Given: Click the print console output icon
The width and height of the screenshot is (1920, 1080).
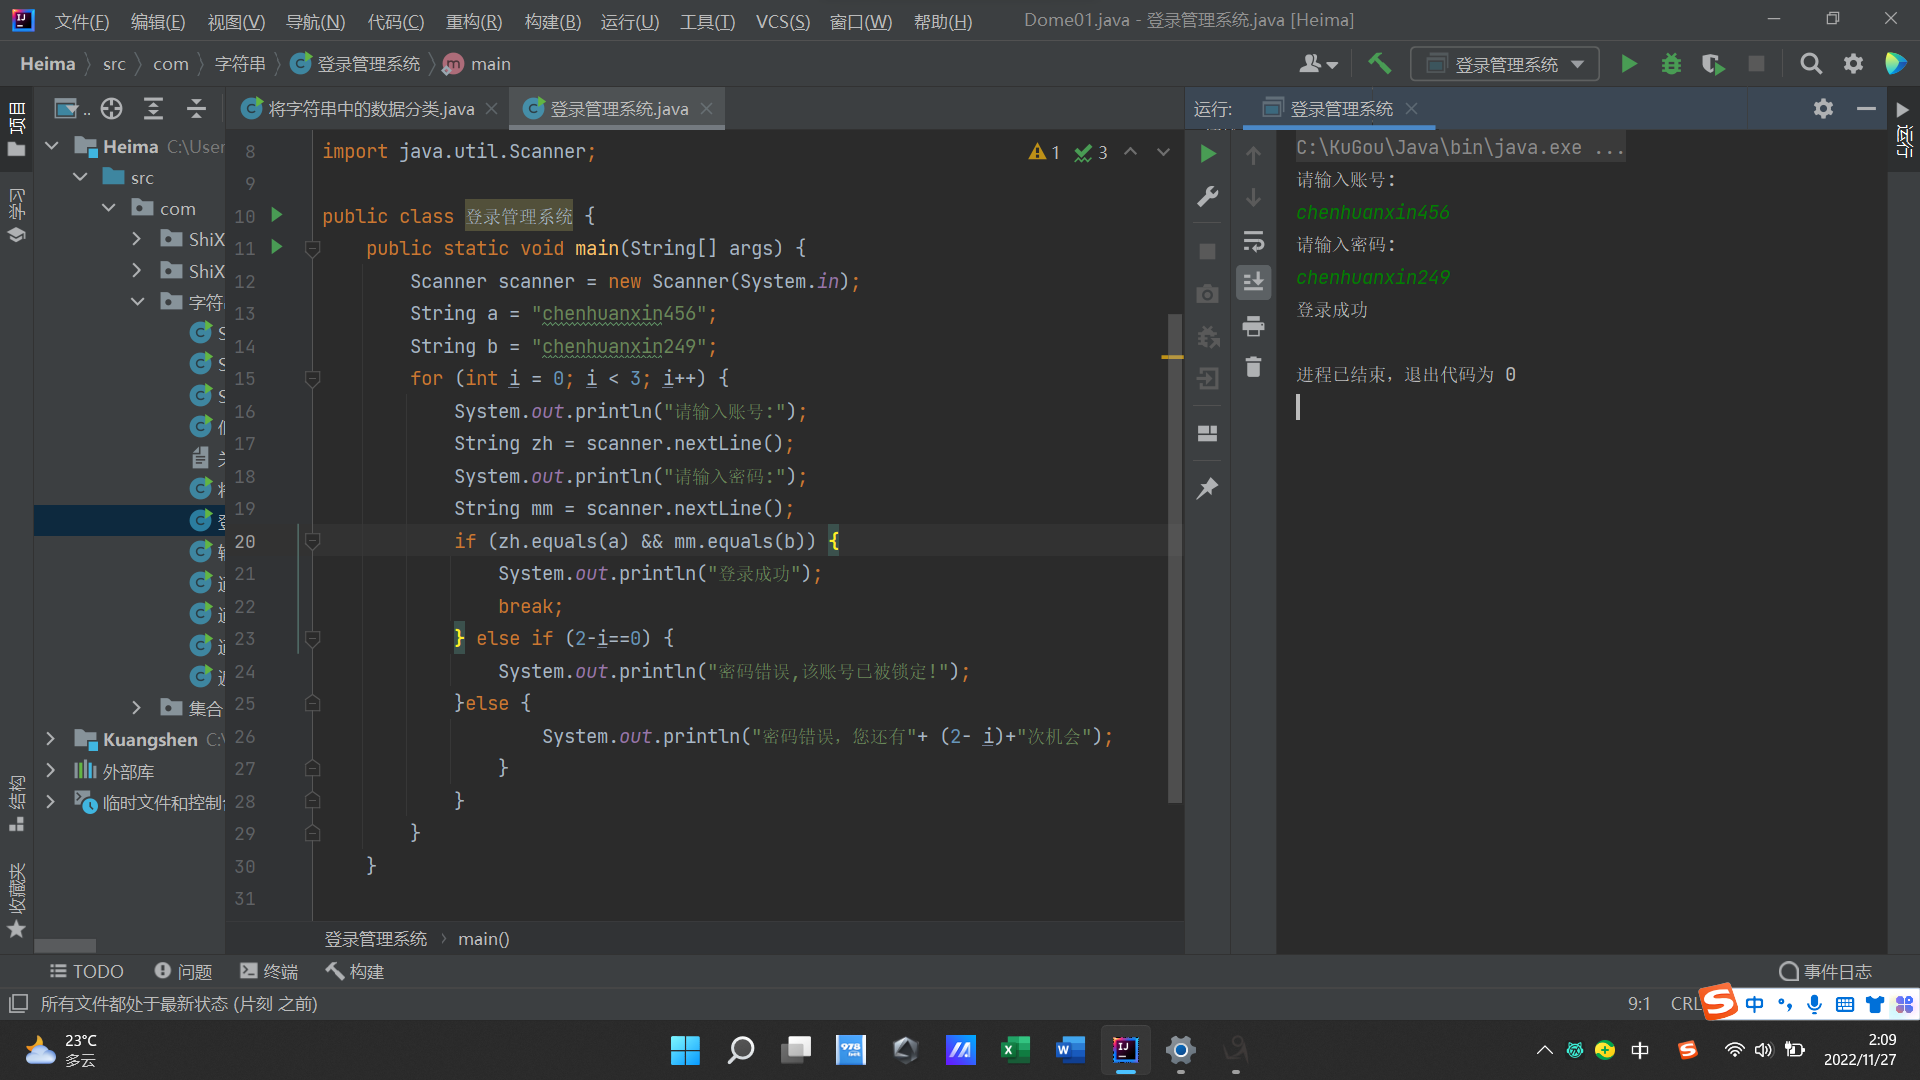Looking at the screenshot, I should [x=1253, y=326].
